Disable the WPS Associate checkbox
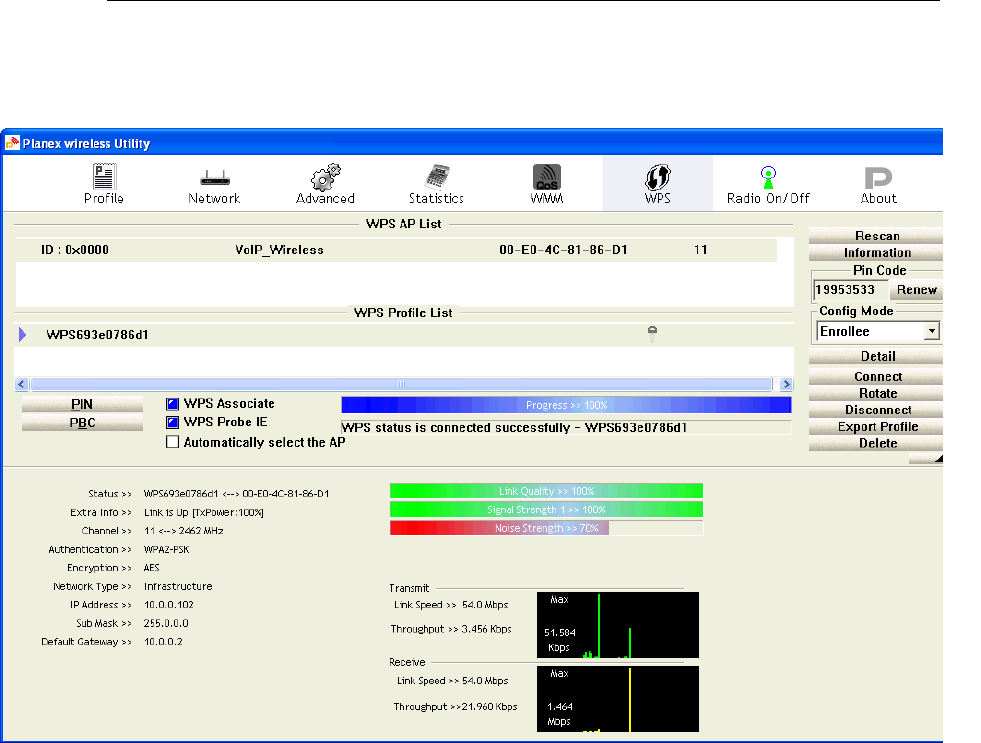 pos(173,404)
